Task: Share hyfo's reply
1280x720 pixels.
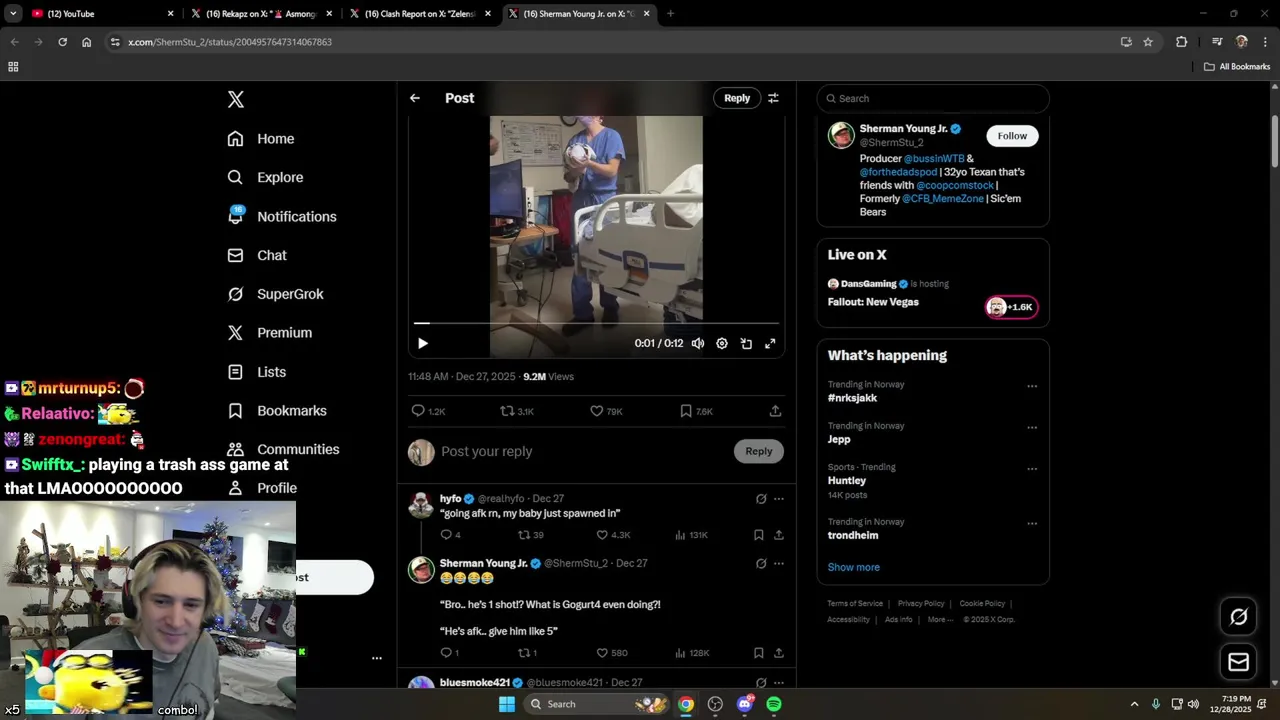Action: click(779, 535)
